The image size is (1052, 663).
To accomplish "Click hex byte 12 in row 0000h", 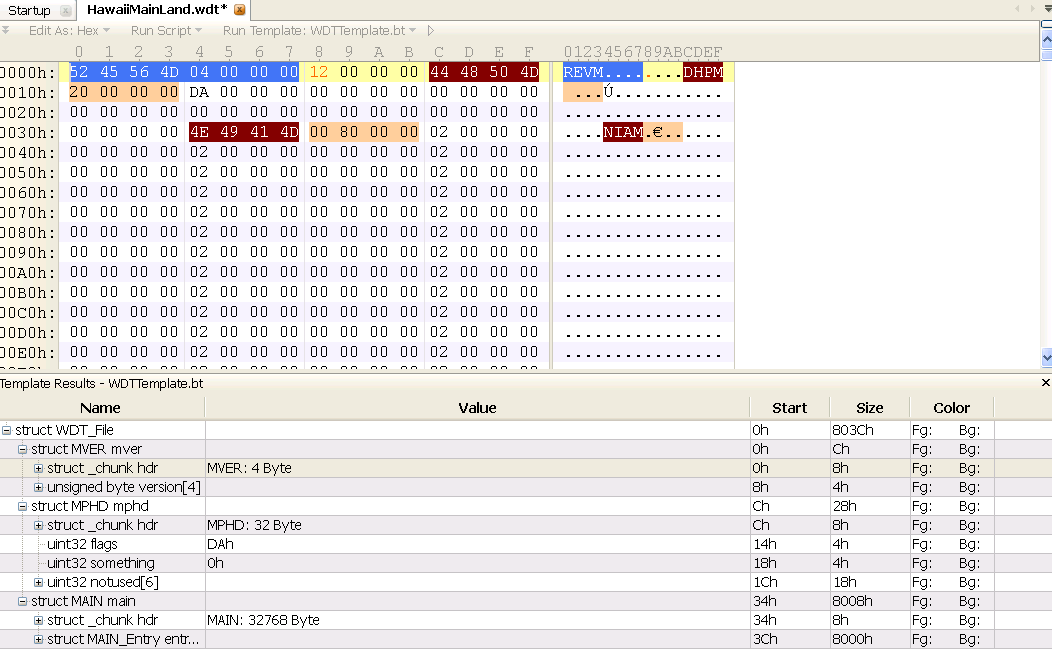I will pos(319,72).
